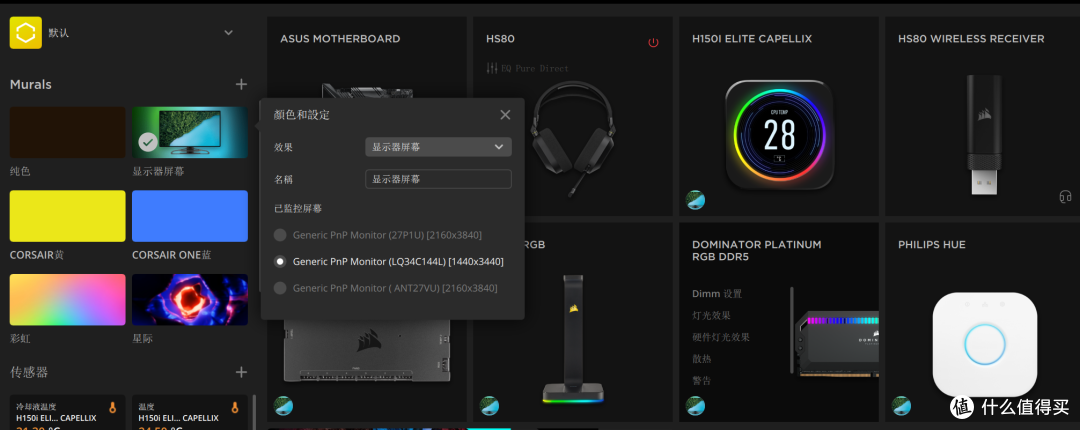Image resolution: width=1080 pixels, height=430 pixels.
Task: Select the 纯色 mural thumbnail
Action: (68, 132)
